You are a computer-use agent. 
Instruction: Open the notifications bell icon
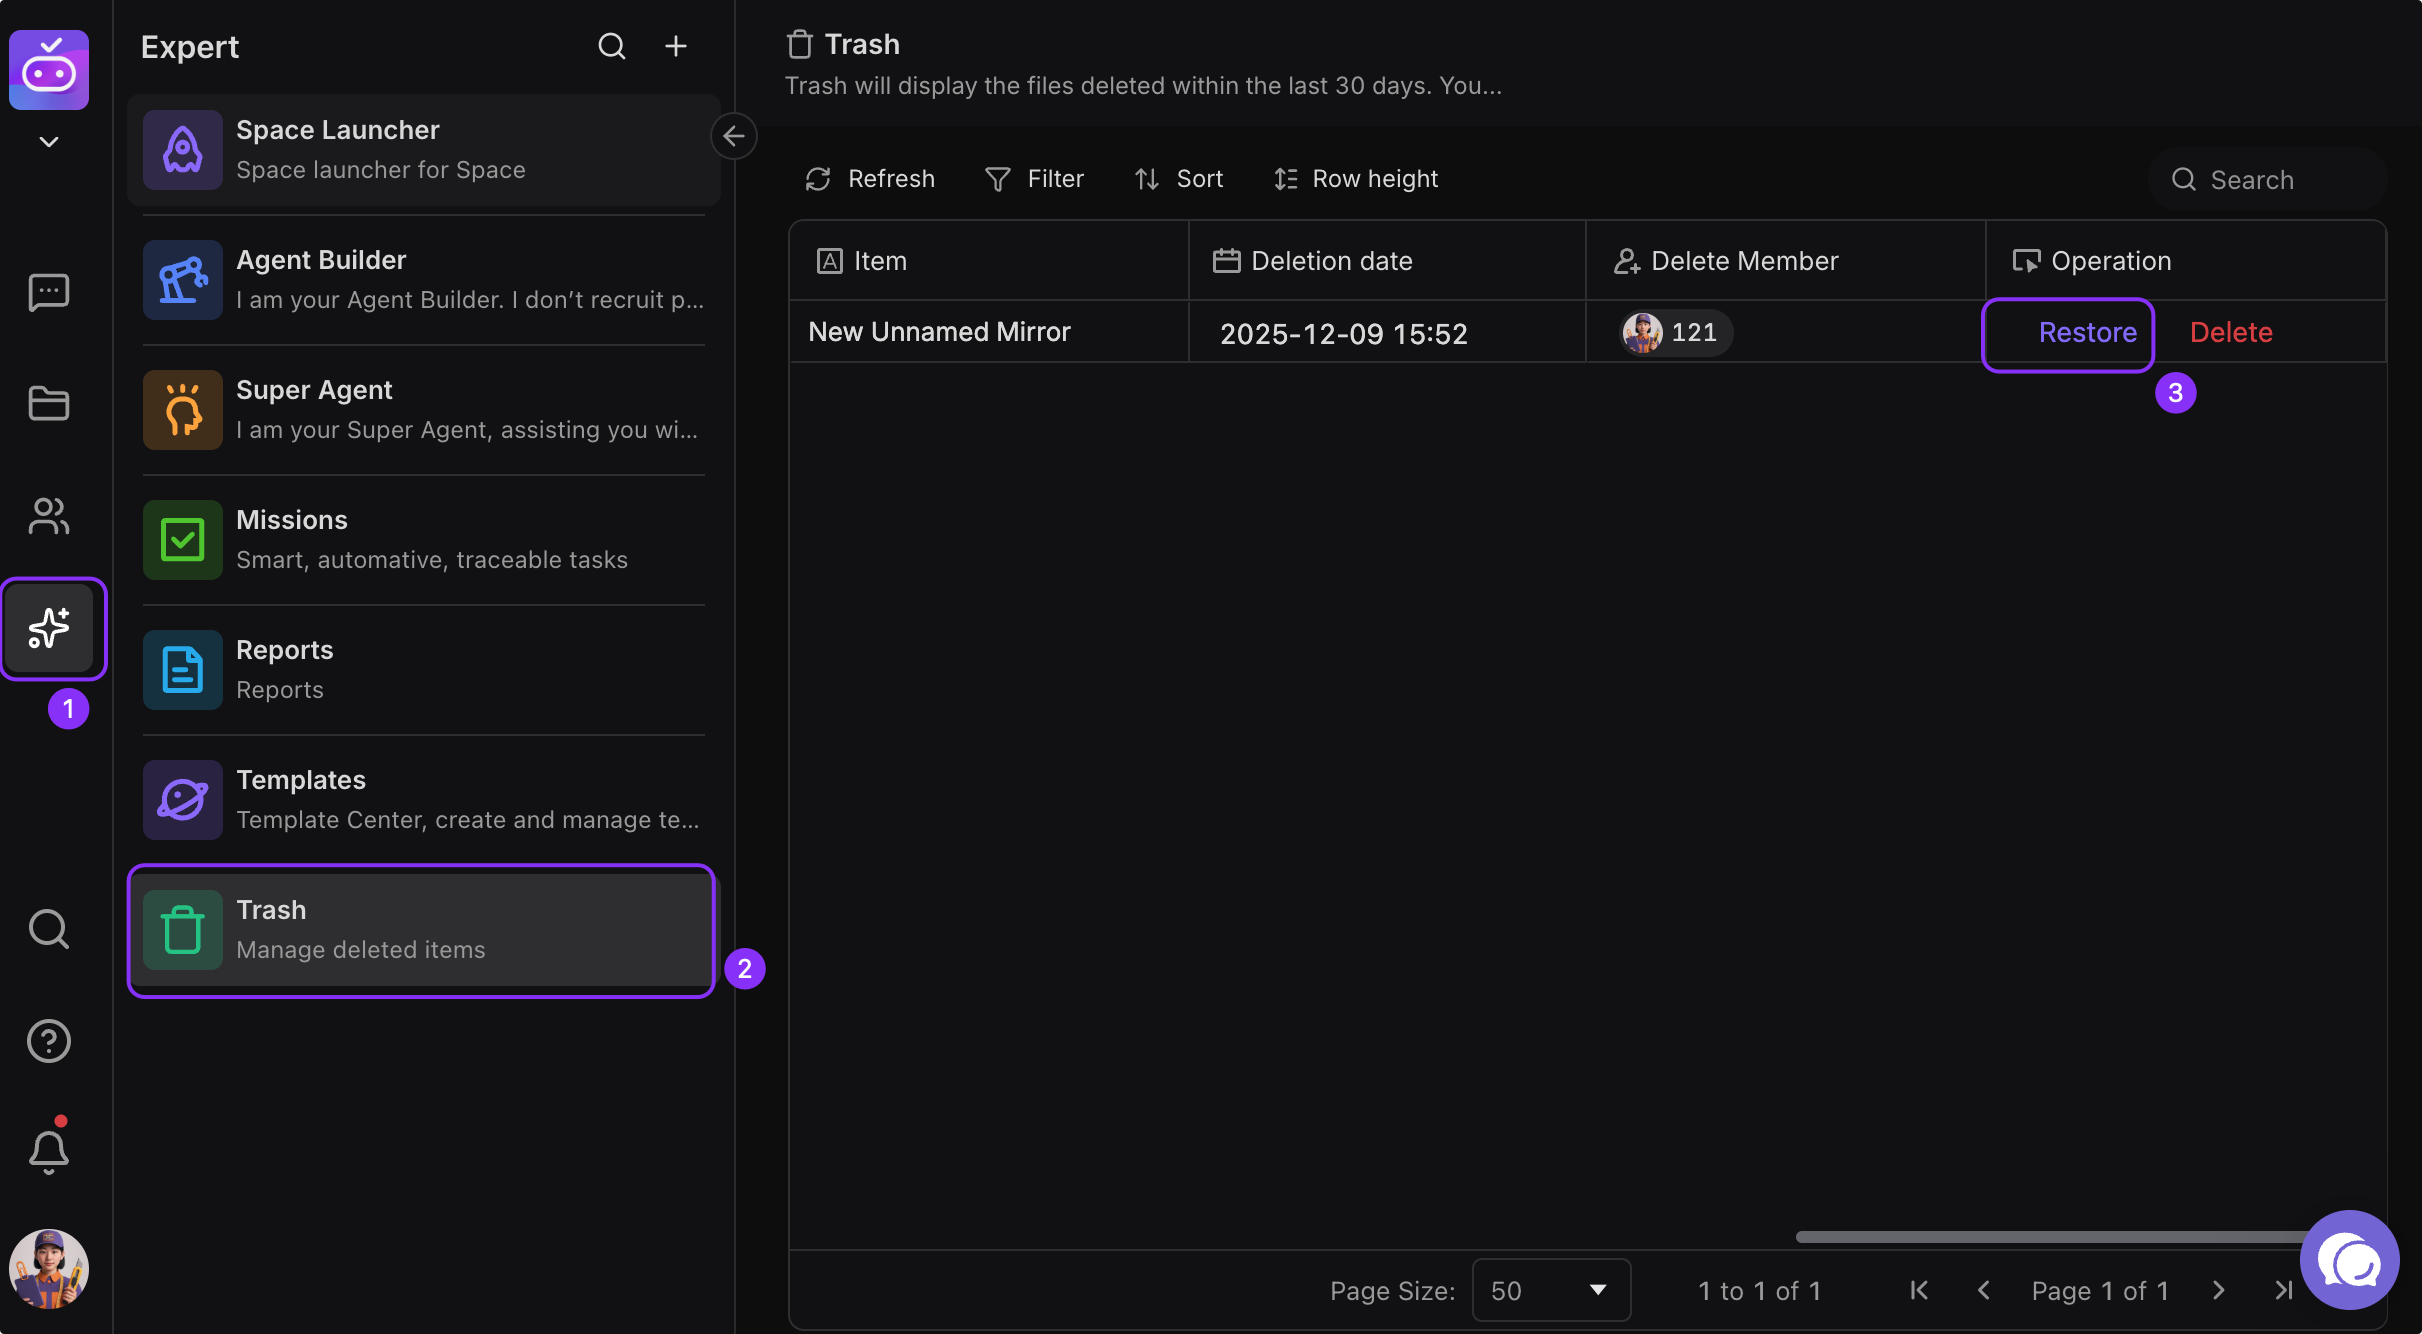(x=48, y=1151)
